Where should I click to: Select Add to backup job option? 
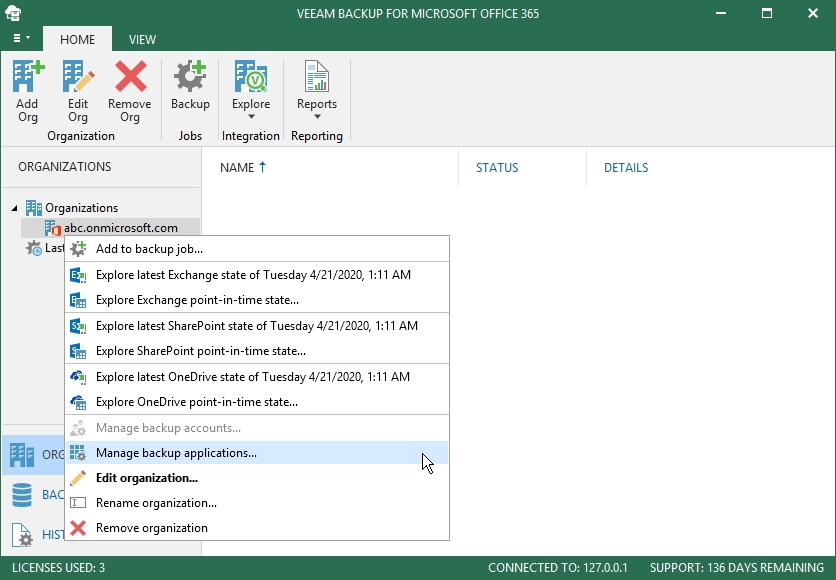click(x=149, y=249)
